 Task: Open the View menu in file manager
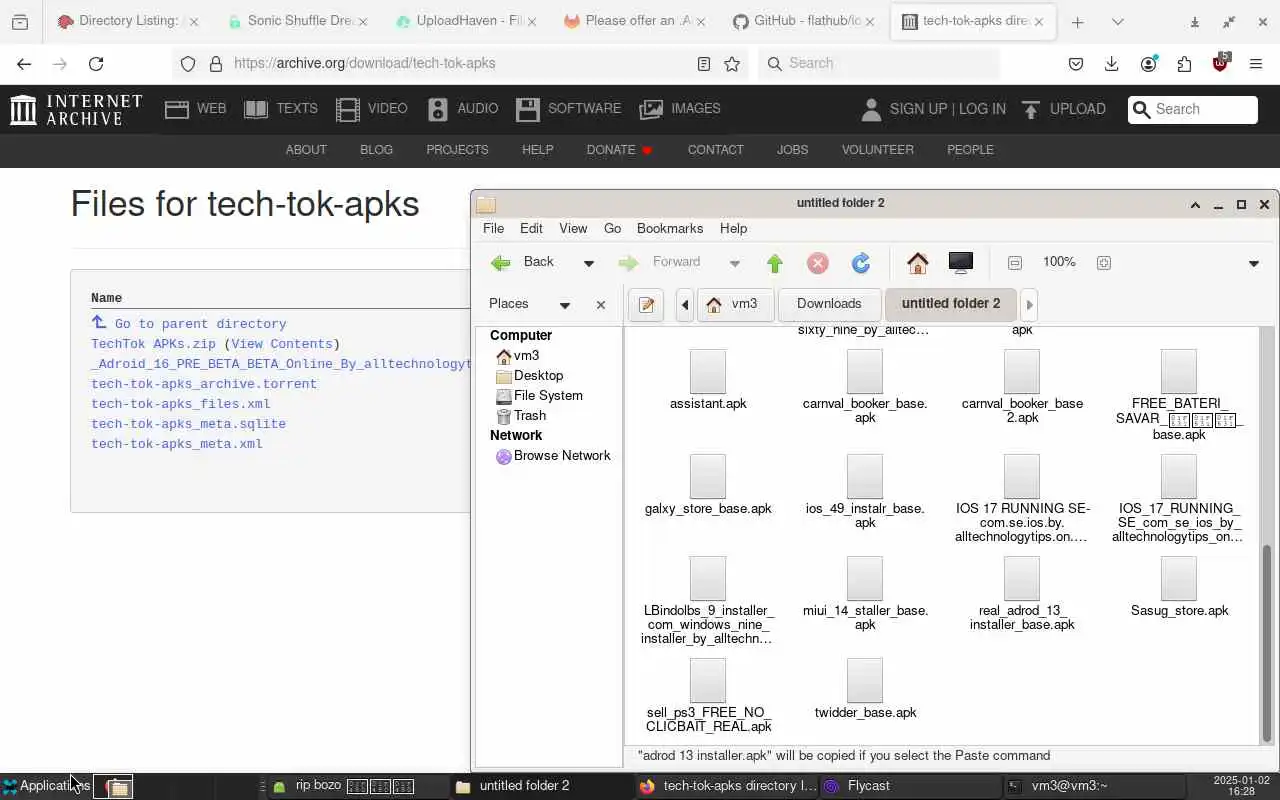tap(573, 228)
